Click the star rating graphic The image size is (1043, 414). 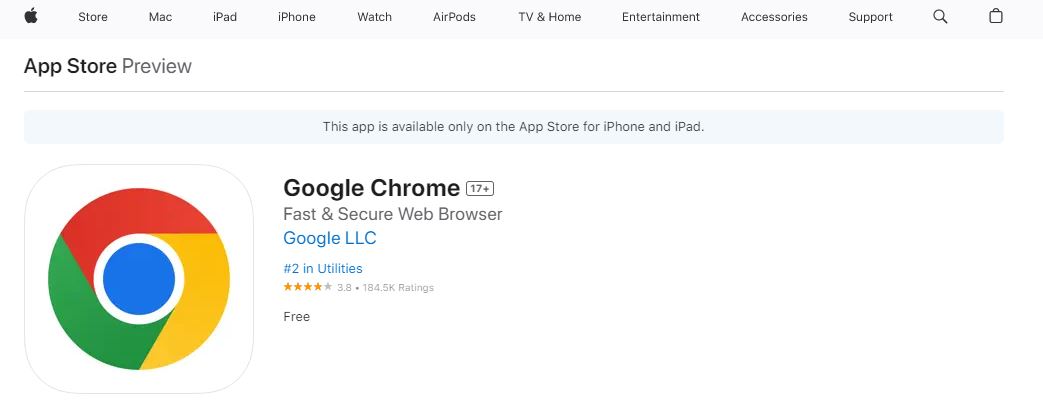pos(307,287)
